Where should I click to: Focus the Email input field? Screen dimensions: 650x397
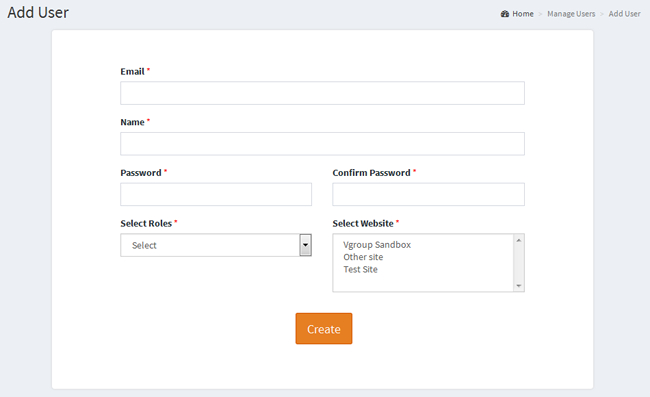[x=322, y=93]
